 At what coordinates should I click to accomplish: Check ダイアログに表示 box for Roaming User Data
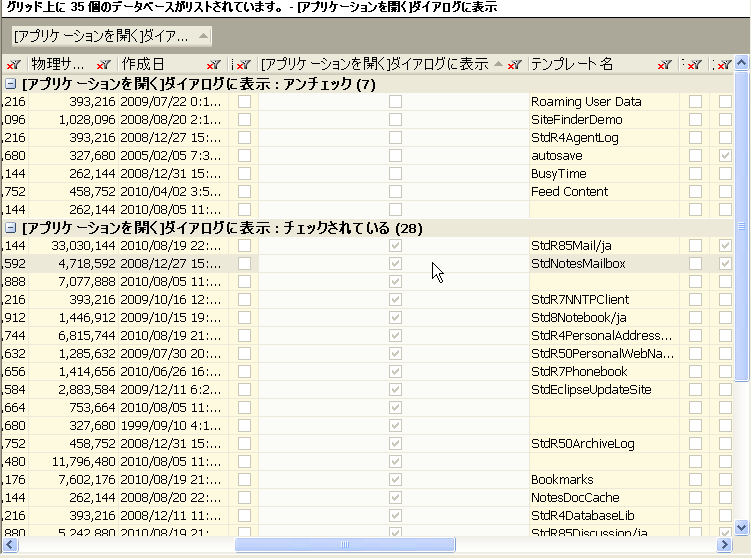[396, 102]
